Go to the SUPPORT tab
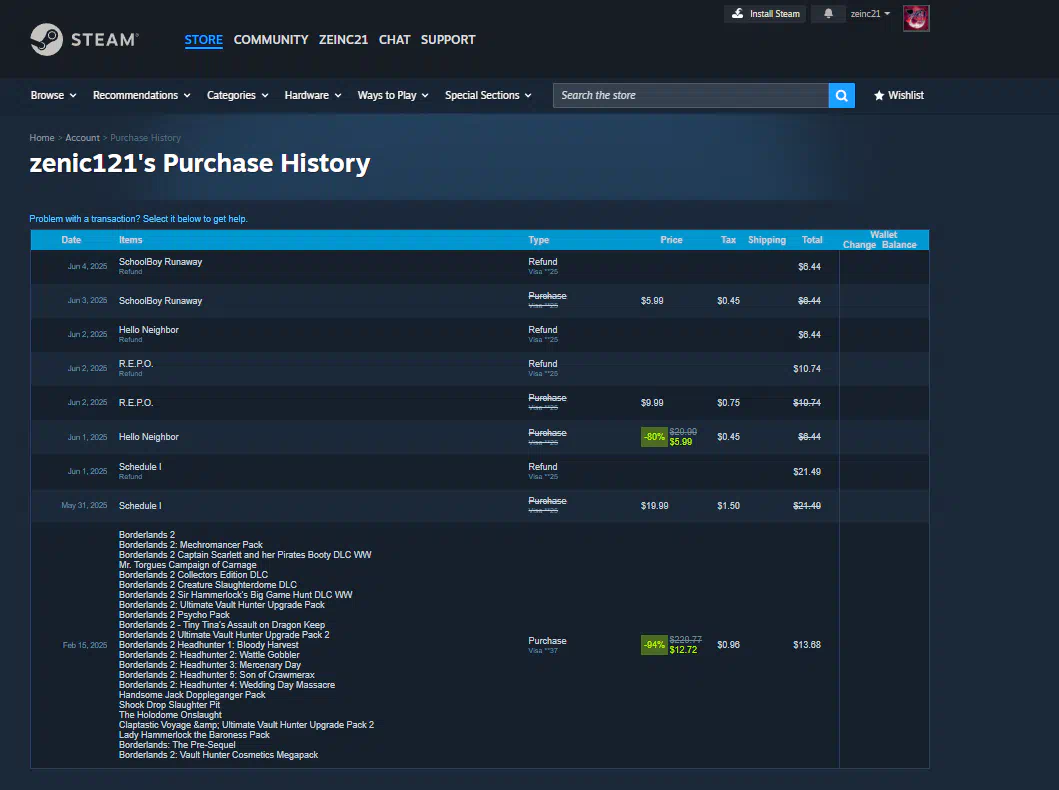 tap(447, 40)
